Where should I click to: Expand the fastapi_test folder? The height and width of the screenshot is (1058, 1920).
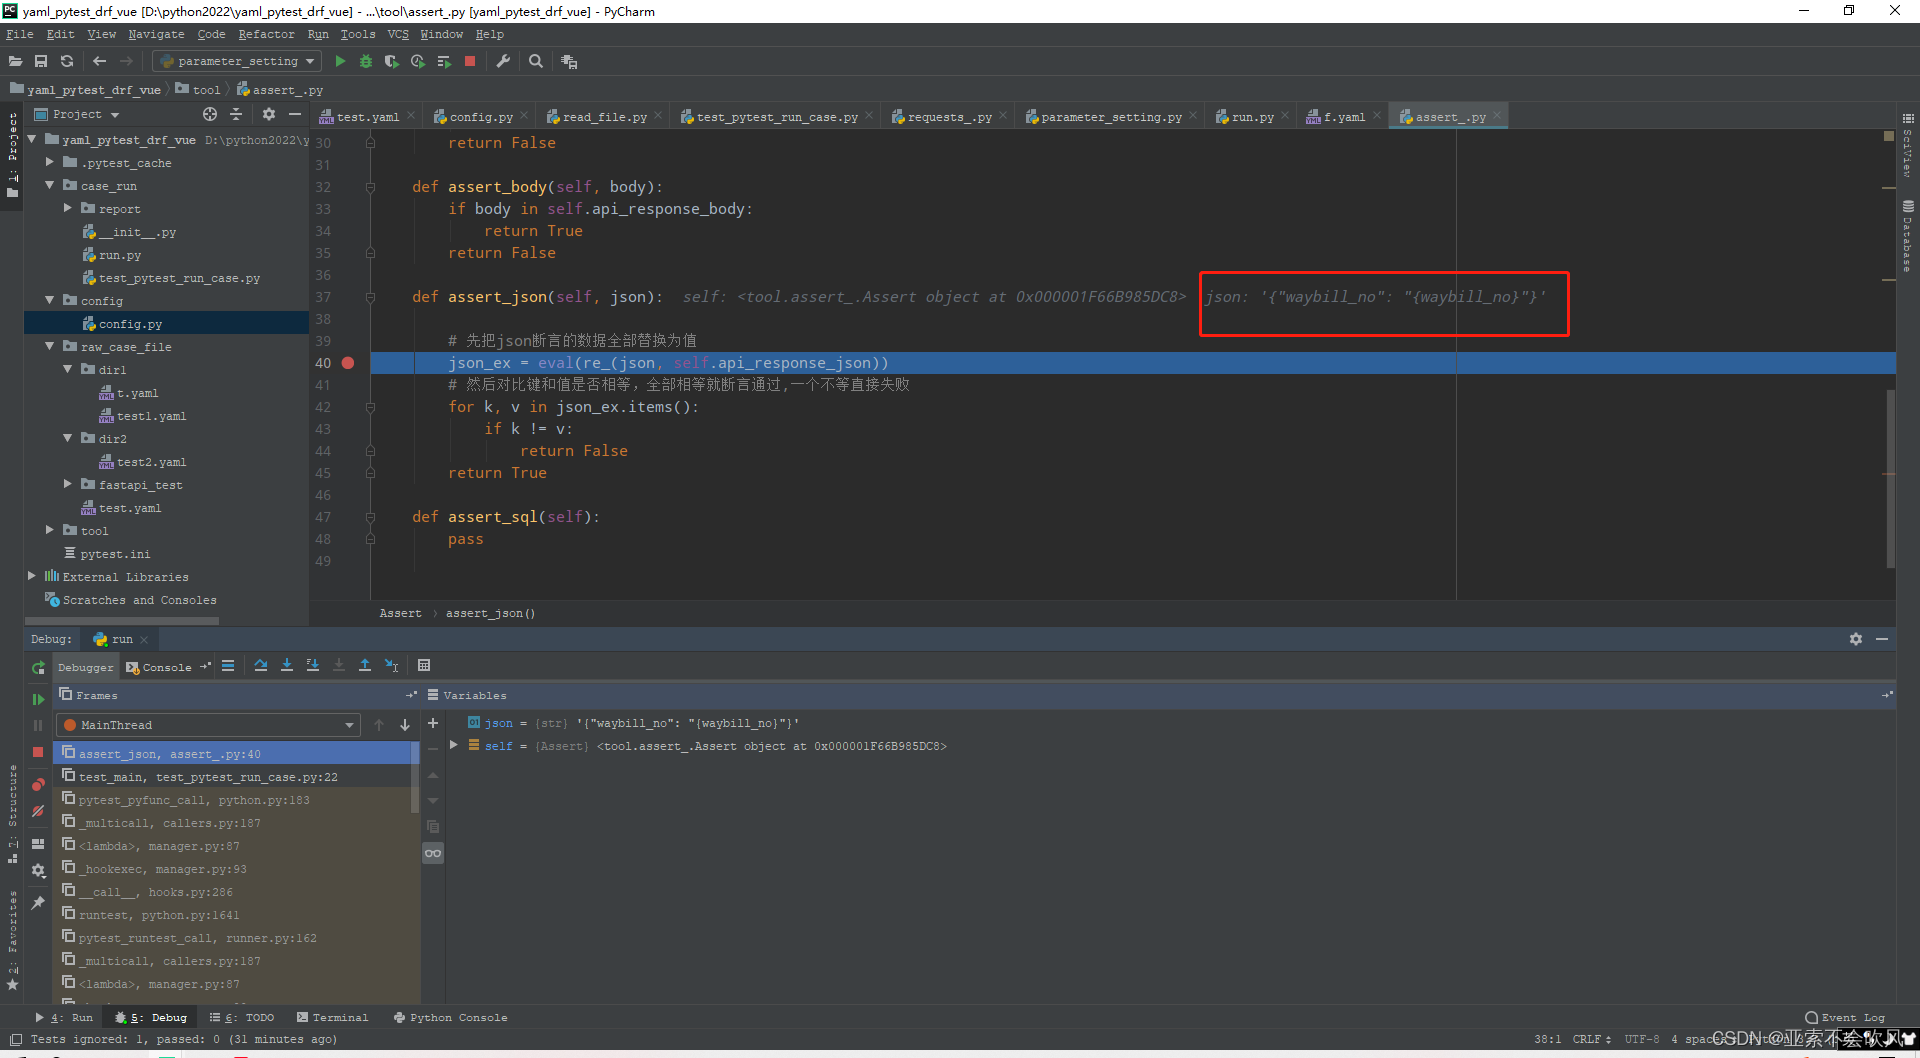[68, 484]
